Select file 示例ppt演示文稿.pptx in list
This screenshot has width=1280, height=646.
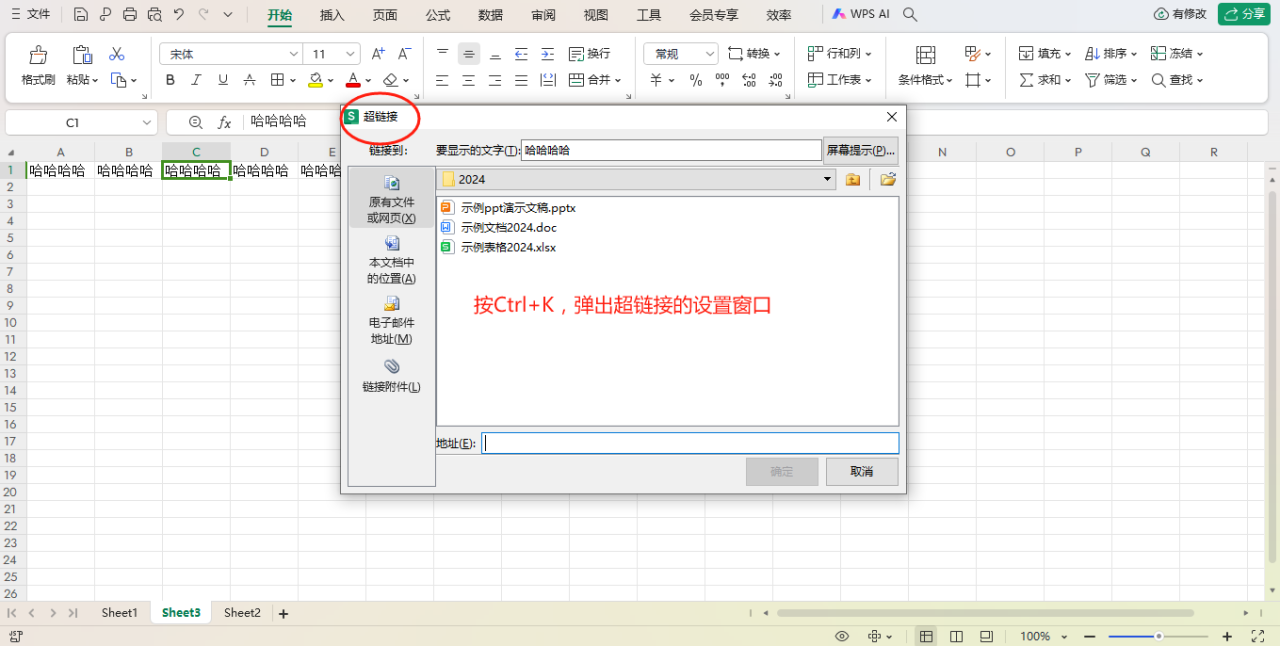[x=508, y=208]
